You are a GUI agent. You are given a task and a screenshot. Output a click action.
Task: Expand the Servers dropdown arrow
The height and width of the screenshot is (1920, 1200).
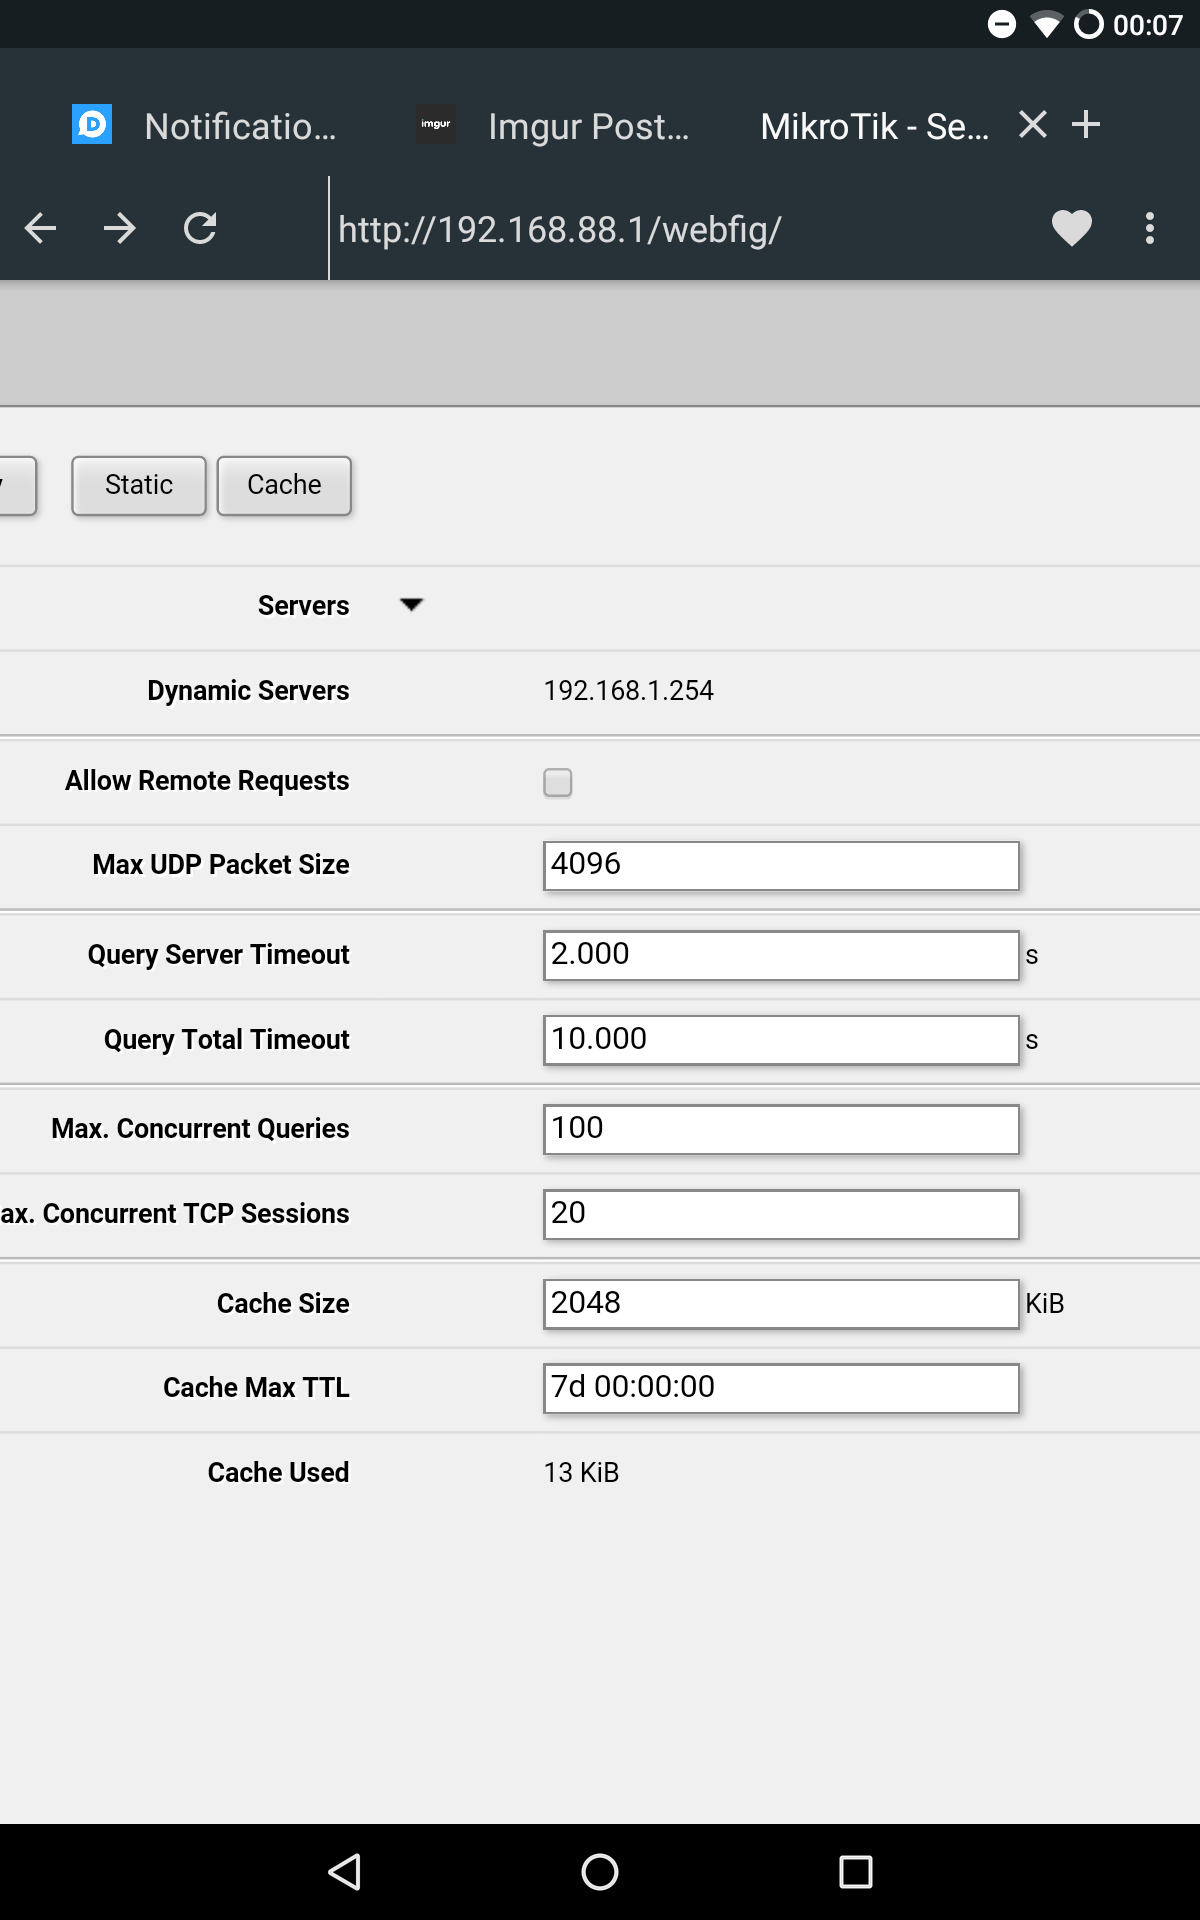tap(411, 605)
